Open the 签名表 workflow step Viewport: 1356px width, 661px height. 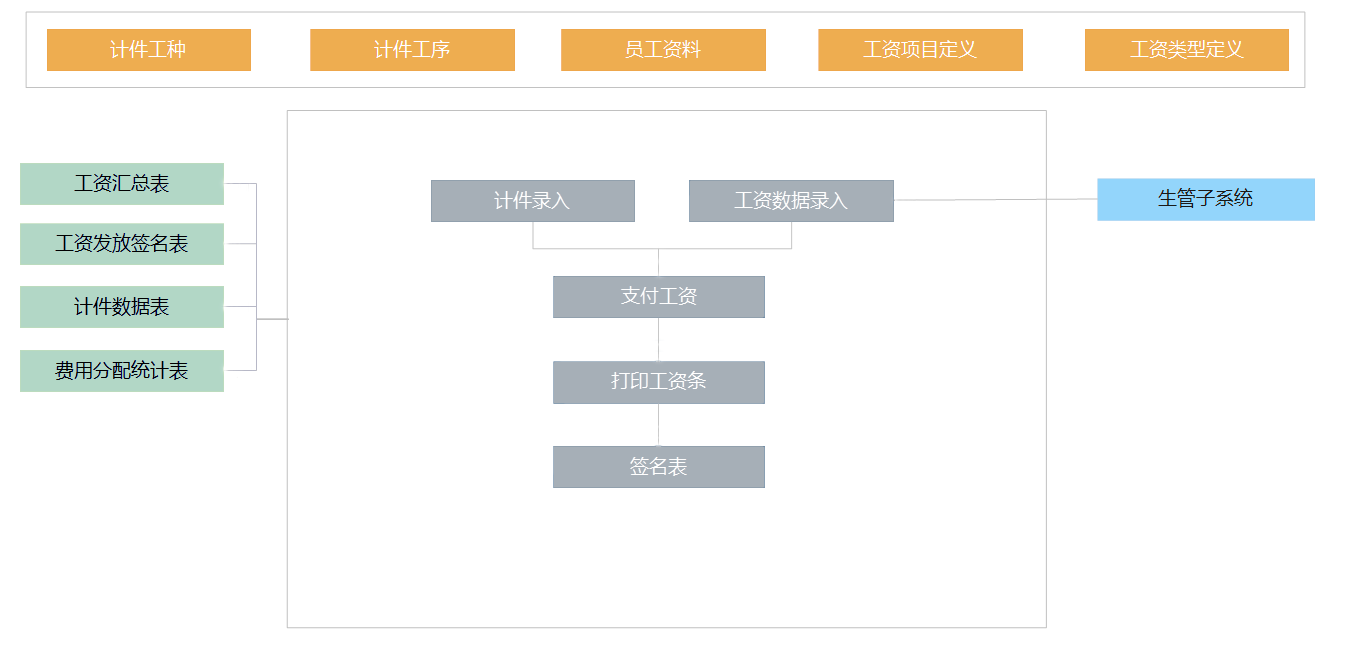pos(658,467)
